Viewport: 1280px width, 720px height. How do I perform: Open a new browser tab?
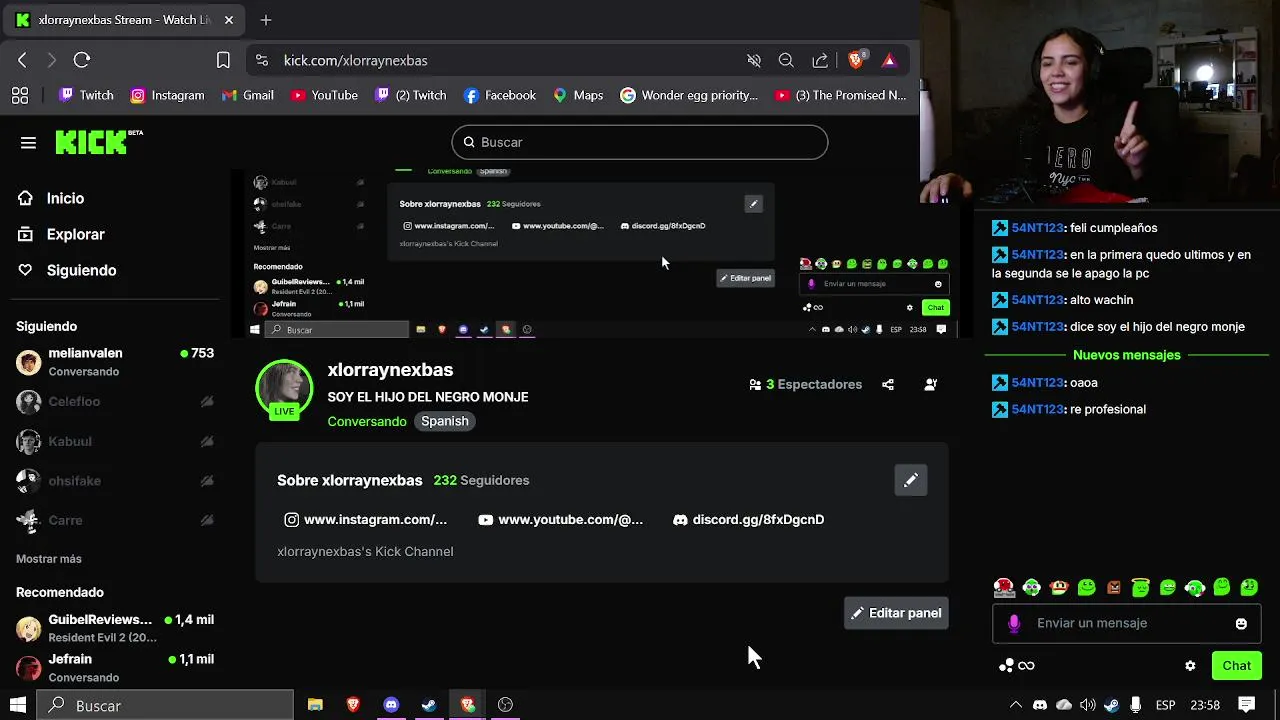tap(265, 20)
